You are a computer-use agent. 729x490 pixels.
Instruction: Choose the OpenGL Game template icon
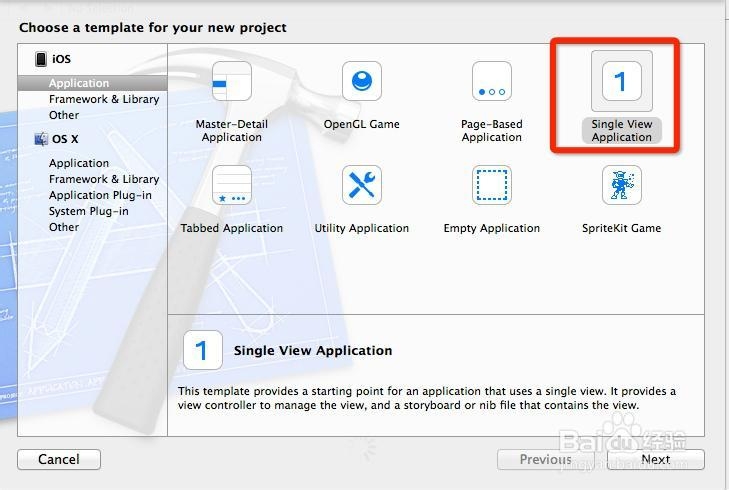[x=362, y=81]
